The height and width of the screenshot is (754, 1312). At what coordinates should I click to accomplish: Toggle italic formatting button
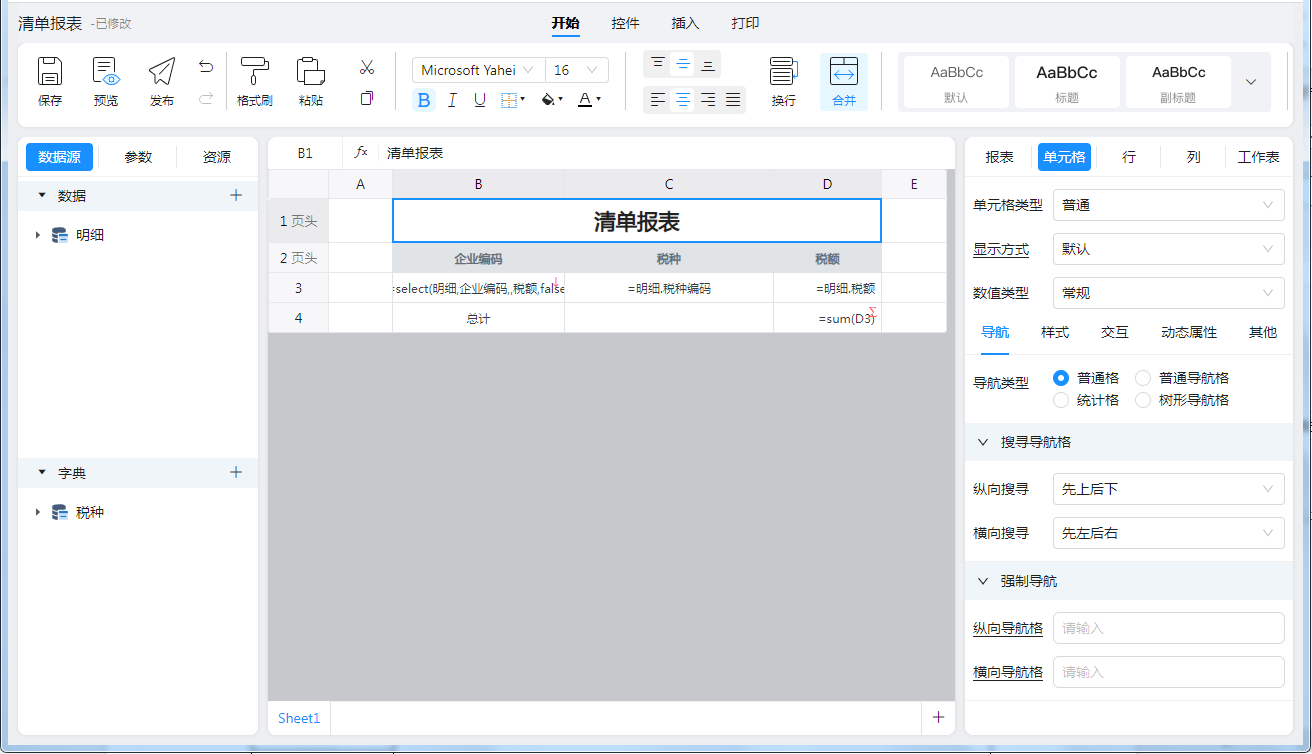(452, 100)
